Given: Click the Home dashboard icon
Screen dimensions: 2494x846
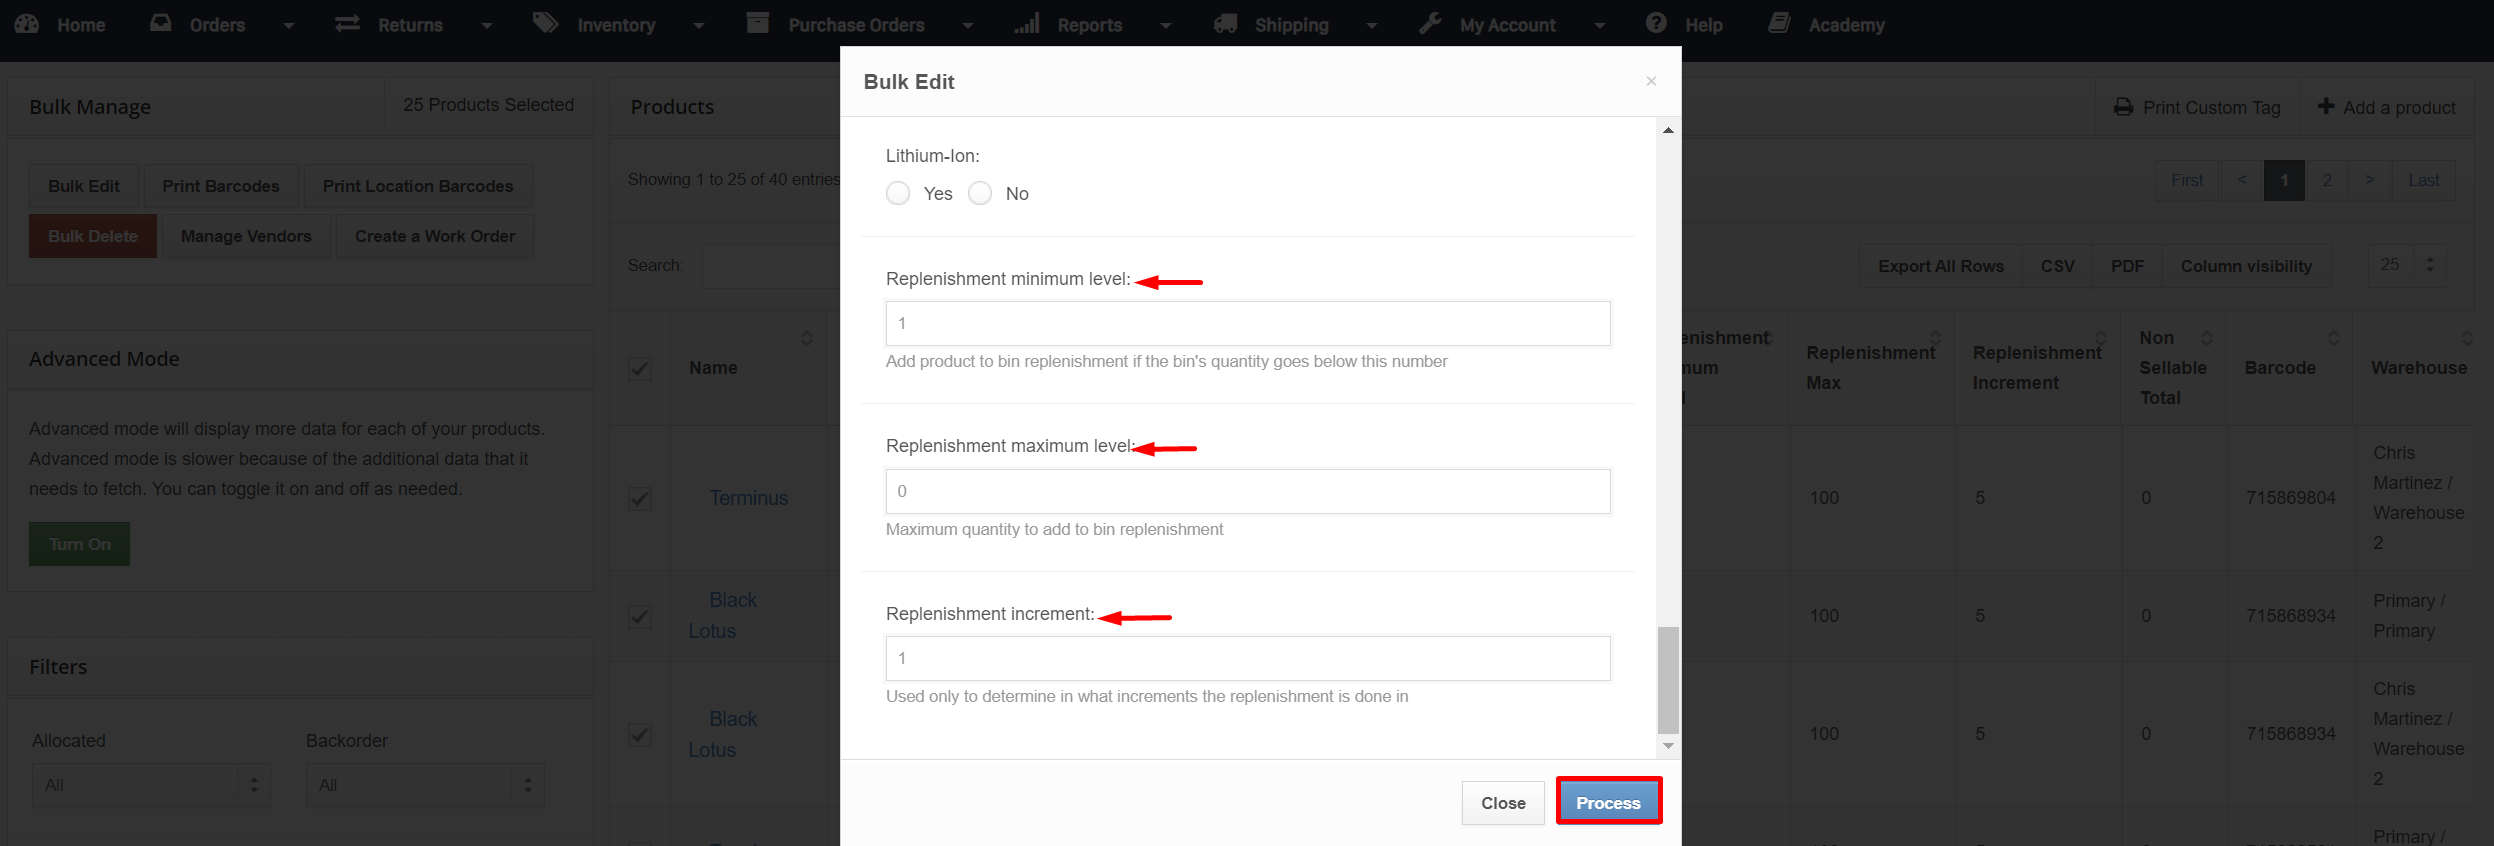Looking at the screenshot, I should [x=27, y=23].
